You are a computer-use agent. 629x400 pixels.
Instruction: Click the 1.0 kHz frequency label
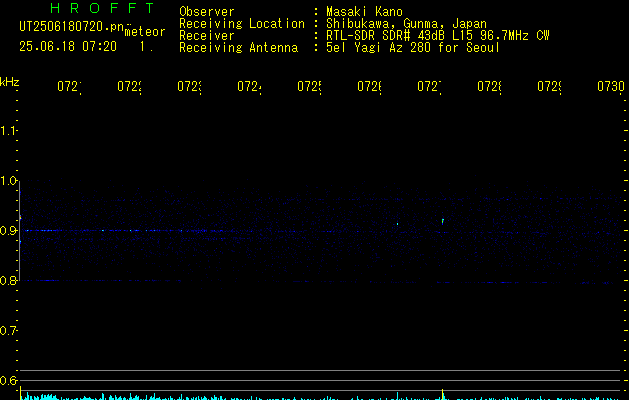coord(8,181)
